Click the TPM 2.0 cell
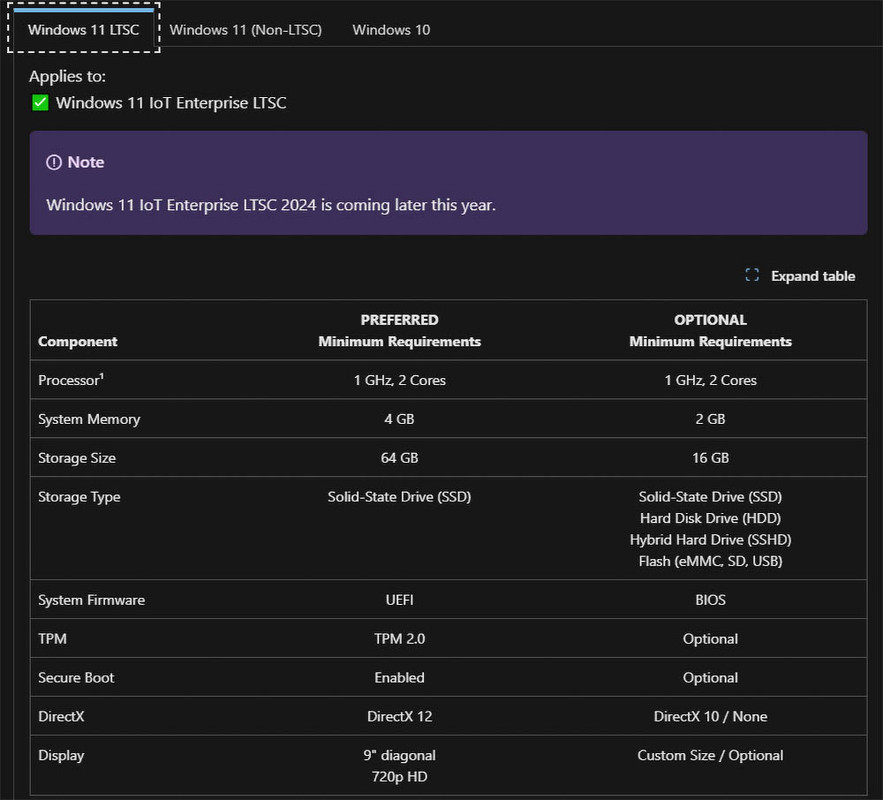Viewport: 883px width, 800px height. click(399, 638)
